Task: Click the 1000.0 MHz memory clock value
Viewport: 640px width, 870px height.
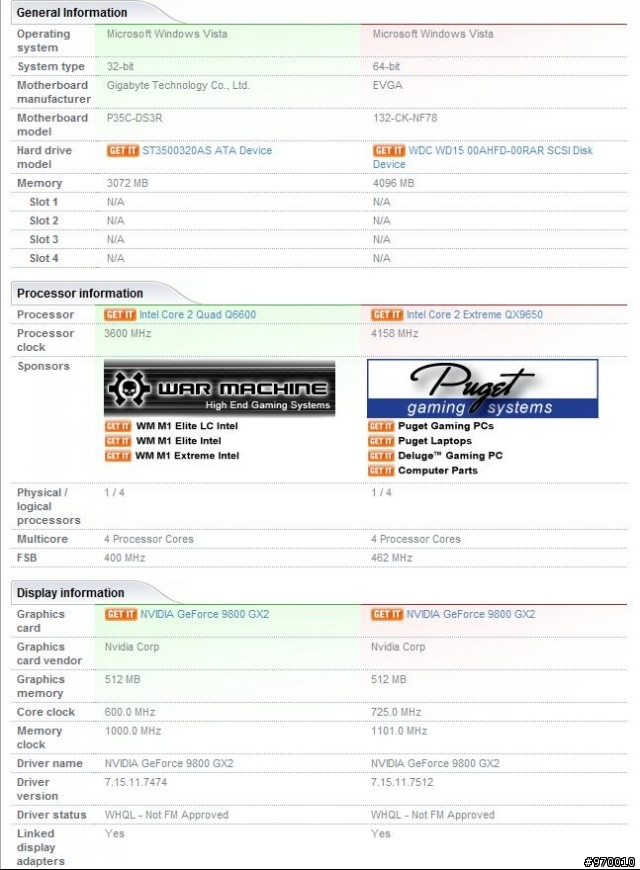Action: (133, 731)
